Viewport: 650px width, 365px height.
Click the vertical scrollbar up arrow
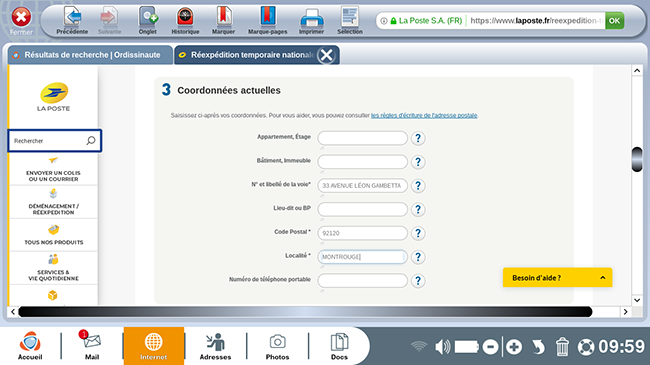(x=637, y=71)
